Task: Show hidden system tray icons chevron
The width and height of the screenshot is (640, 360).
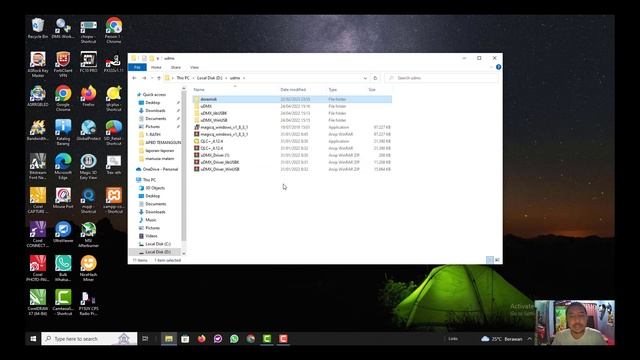Action: coord(529,339)
